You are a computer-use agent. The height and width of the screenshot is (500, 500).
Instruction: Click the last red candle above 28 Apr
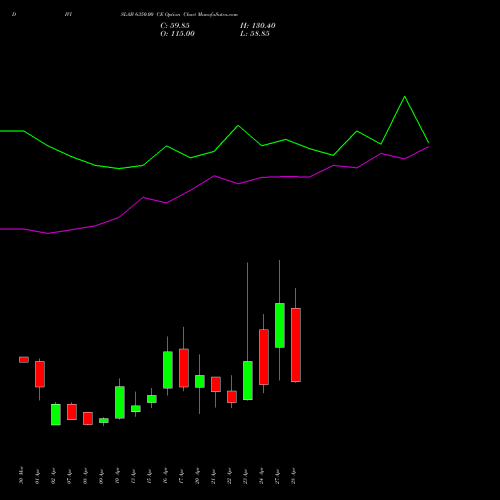click(x=296, y=345)
